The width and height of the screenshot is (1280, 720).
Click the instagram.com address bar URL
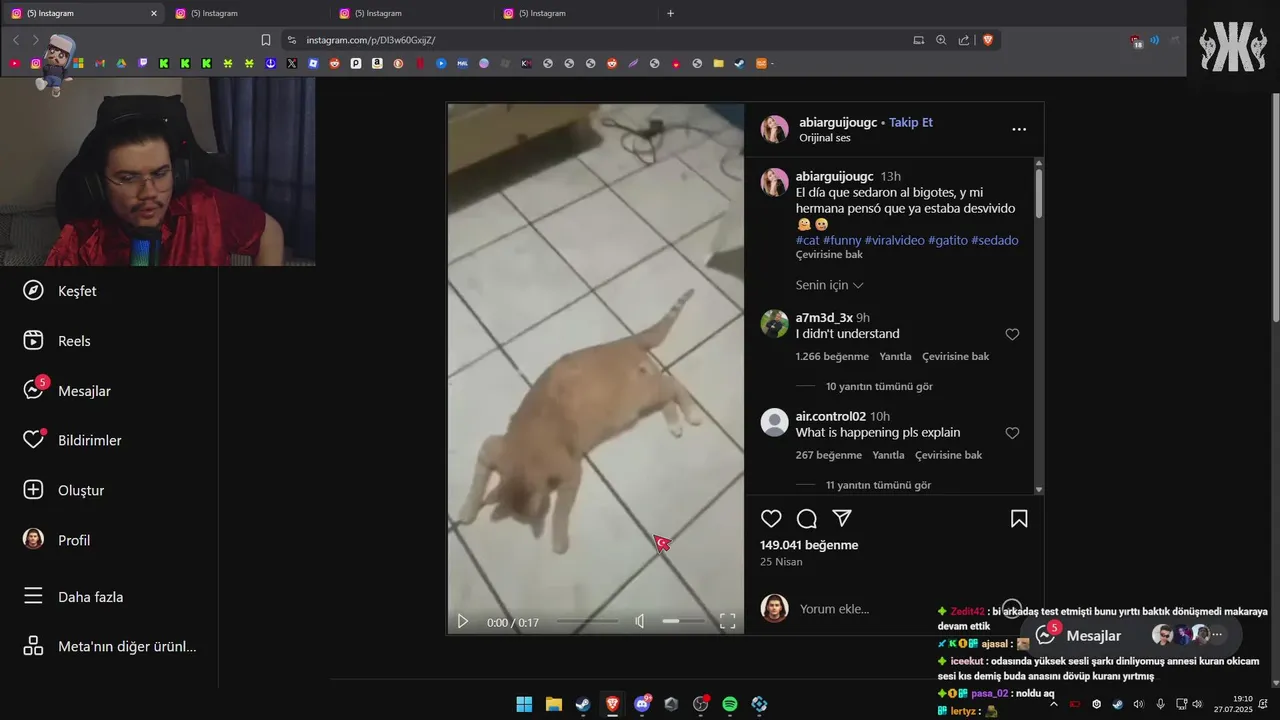click(371, 40)
